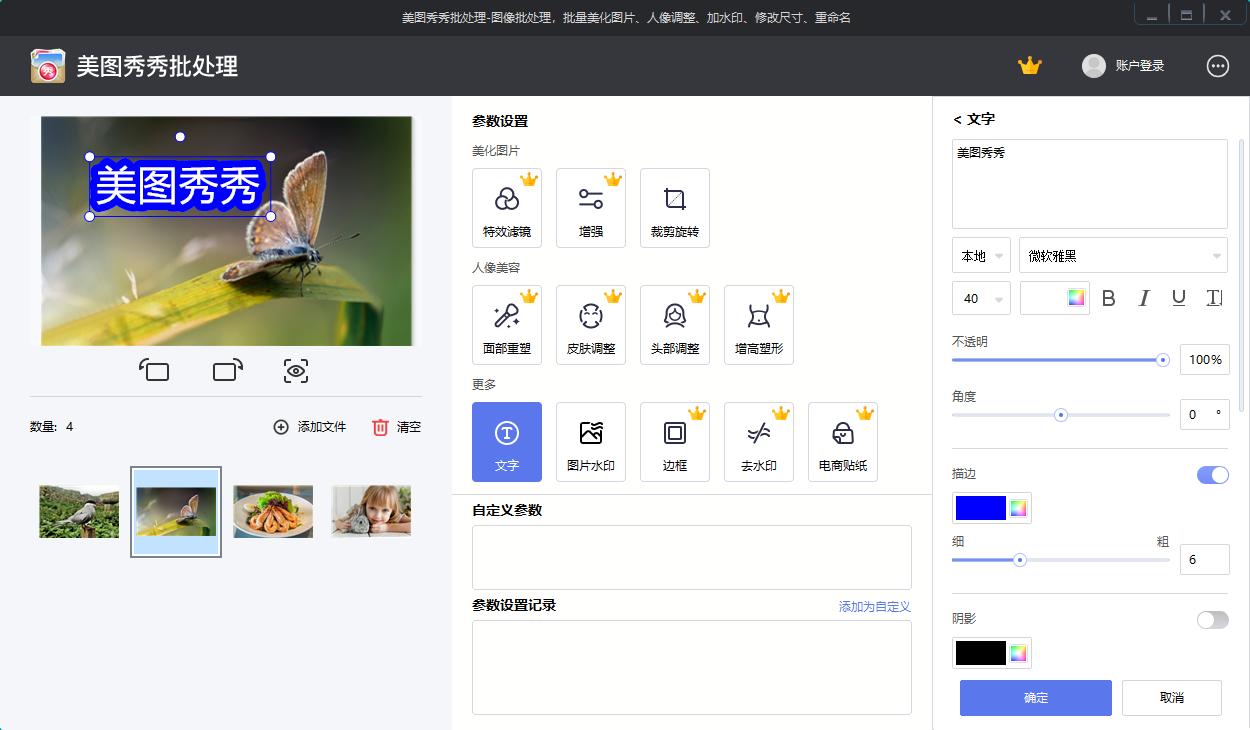
Task: Click the text rotation handle on preview
Action: point(180,137)
